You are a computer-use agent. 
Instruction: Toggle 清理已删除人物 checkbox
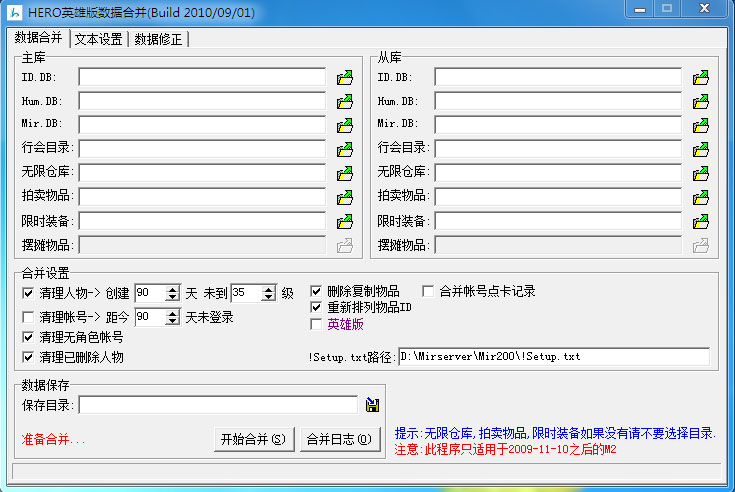(28, 357)
